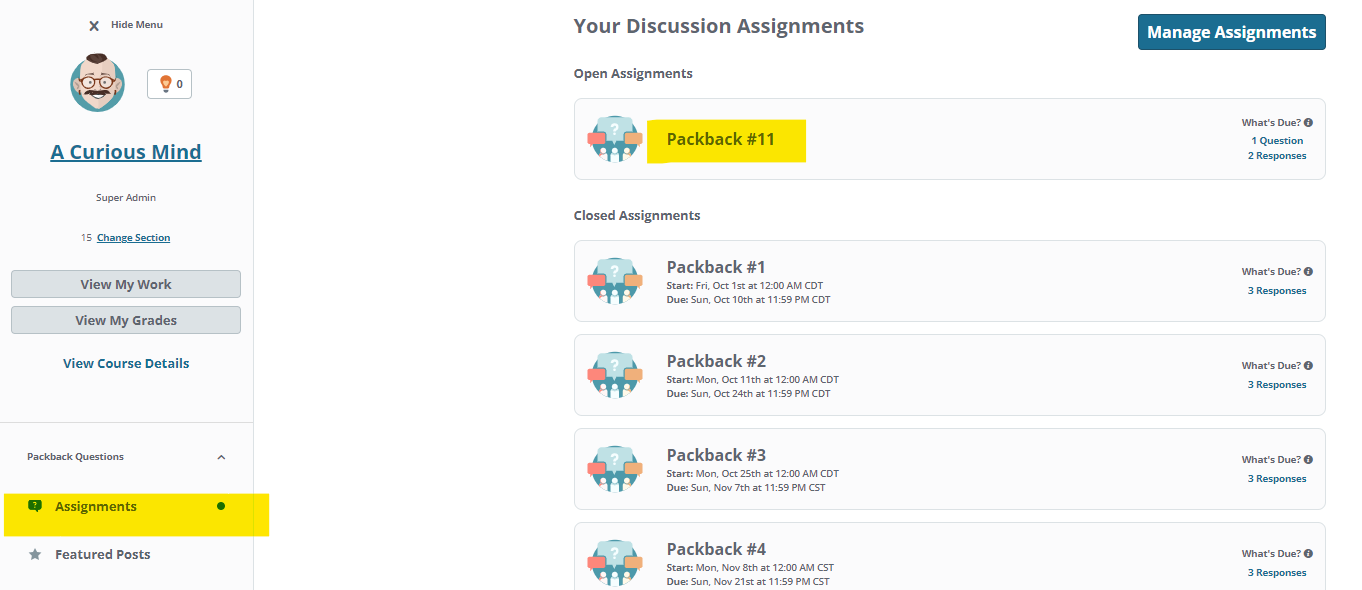1362x590 pixels.
Task: Click the Packback #4 discussion group icon
Action: [615, 562]
